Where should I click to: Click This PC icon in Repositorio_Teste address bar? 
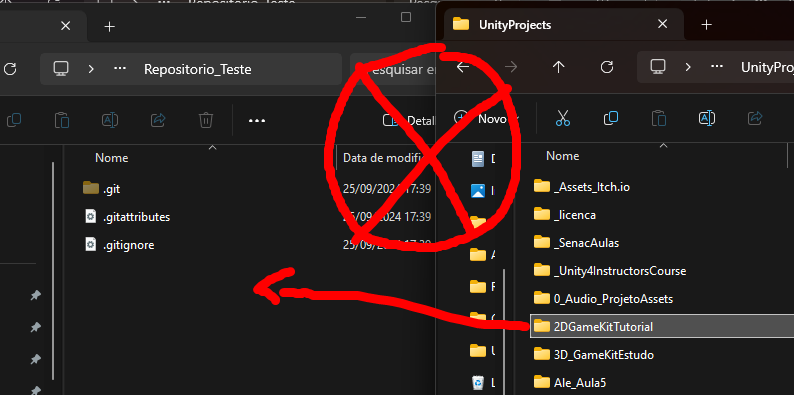click(x=61, y=68)
